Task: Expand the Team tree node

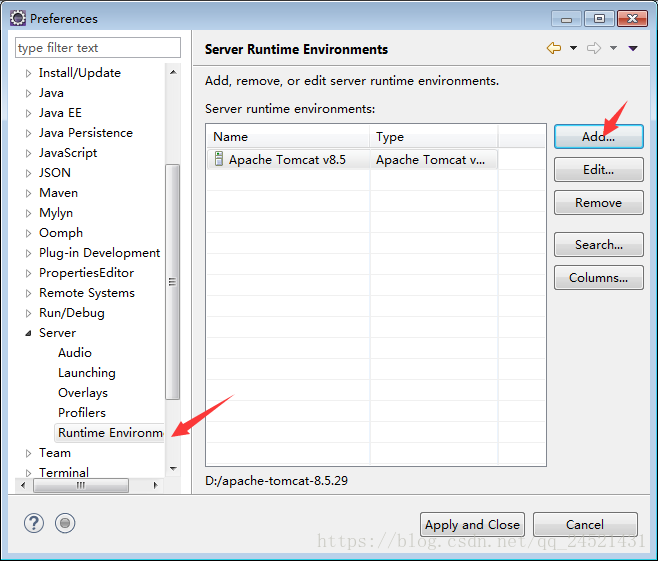Action: 28,453
